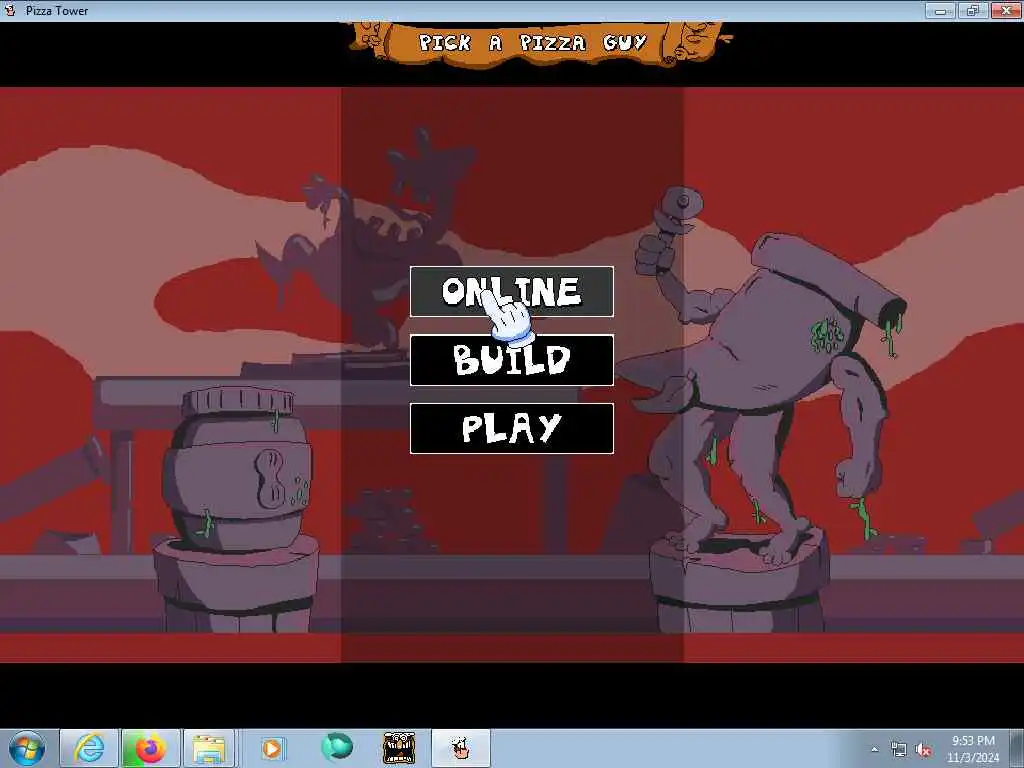Click the green round taskbar app icon

point(336,747)
